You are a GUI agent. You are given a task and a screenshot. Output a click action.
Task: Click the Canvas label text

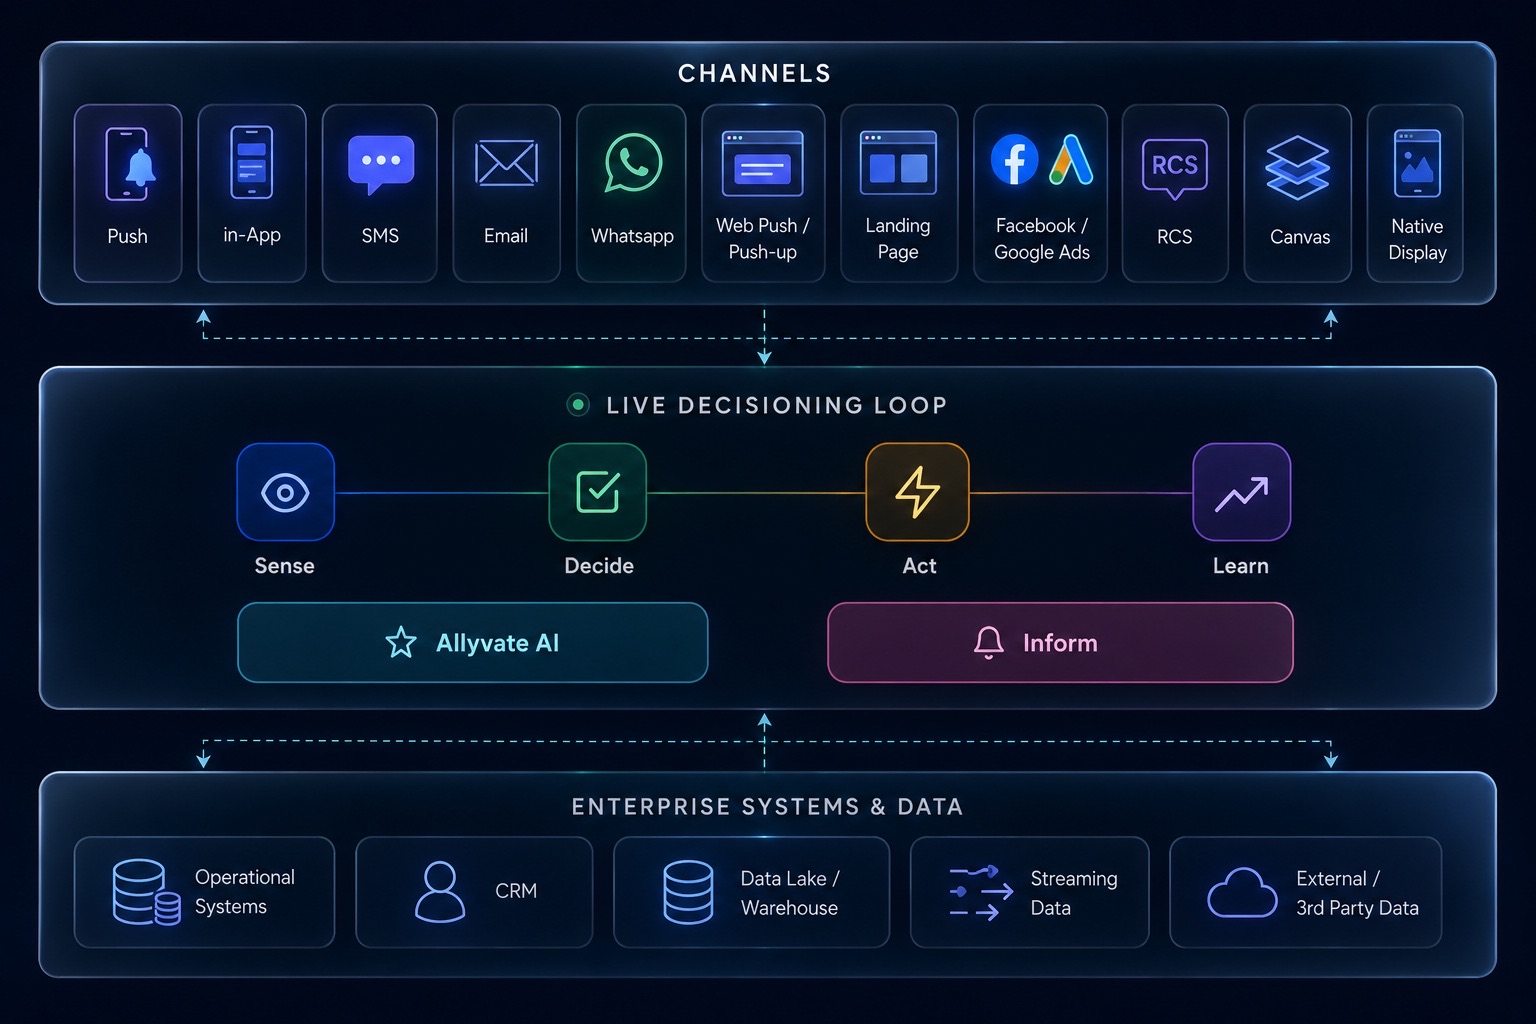tap(1300, 237)
